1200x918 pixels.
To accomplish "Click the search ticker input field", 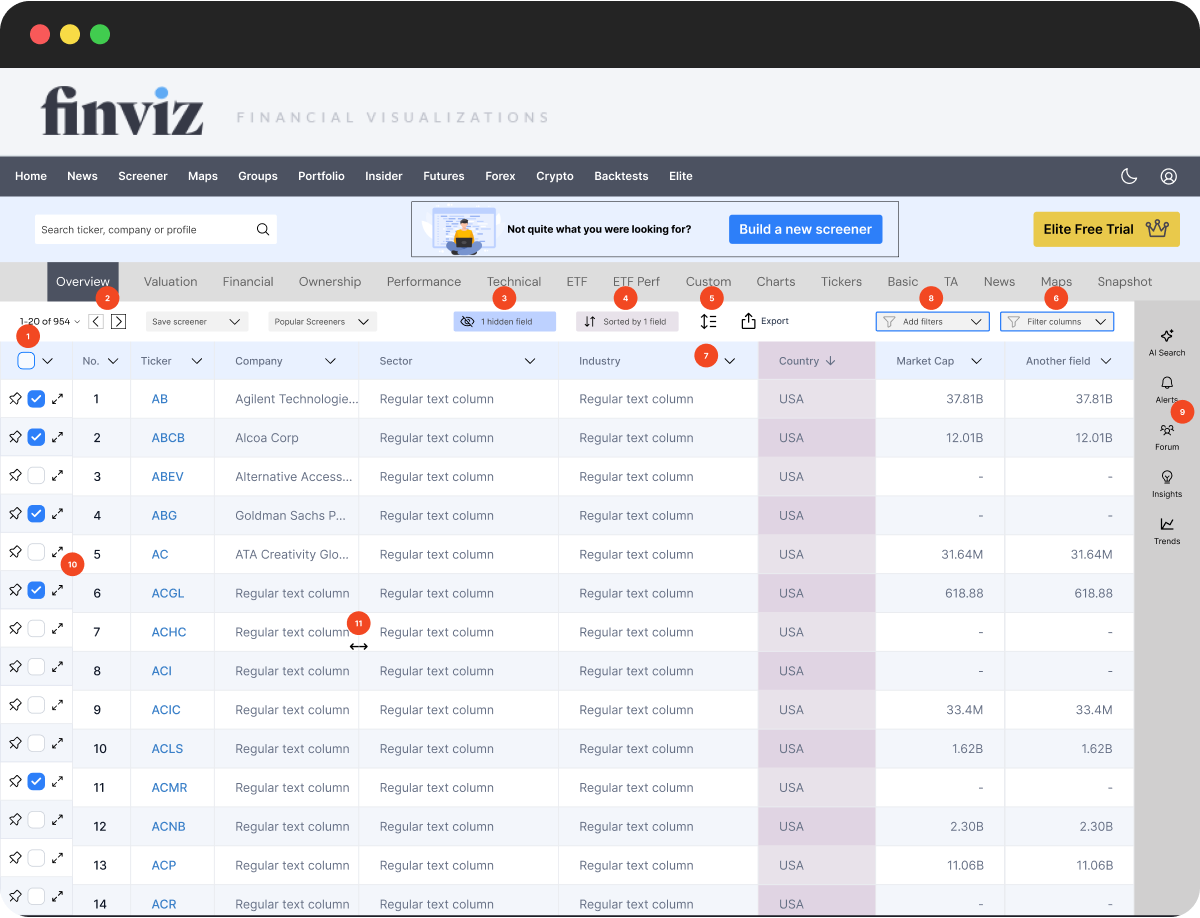I will point(145,230).
